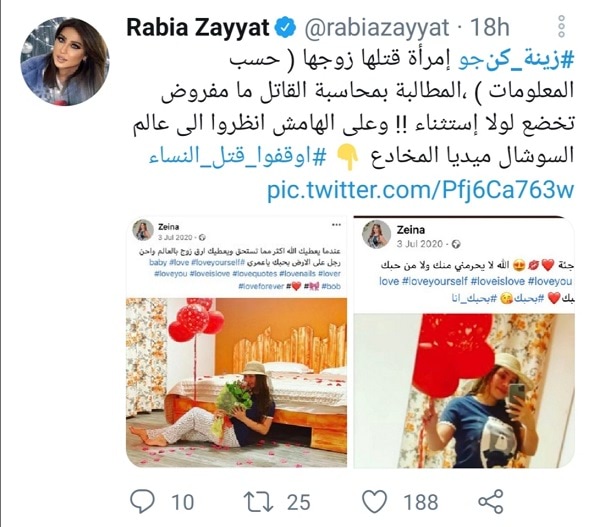Open the #اوقفوا_قتل_النساء hashtag
The image size is (594, 527).
tap(237, 157)
